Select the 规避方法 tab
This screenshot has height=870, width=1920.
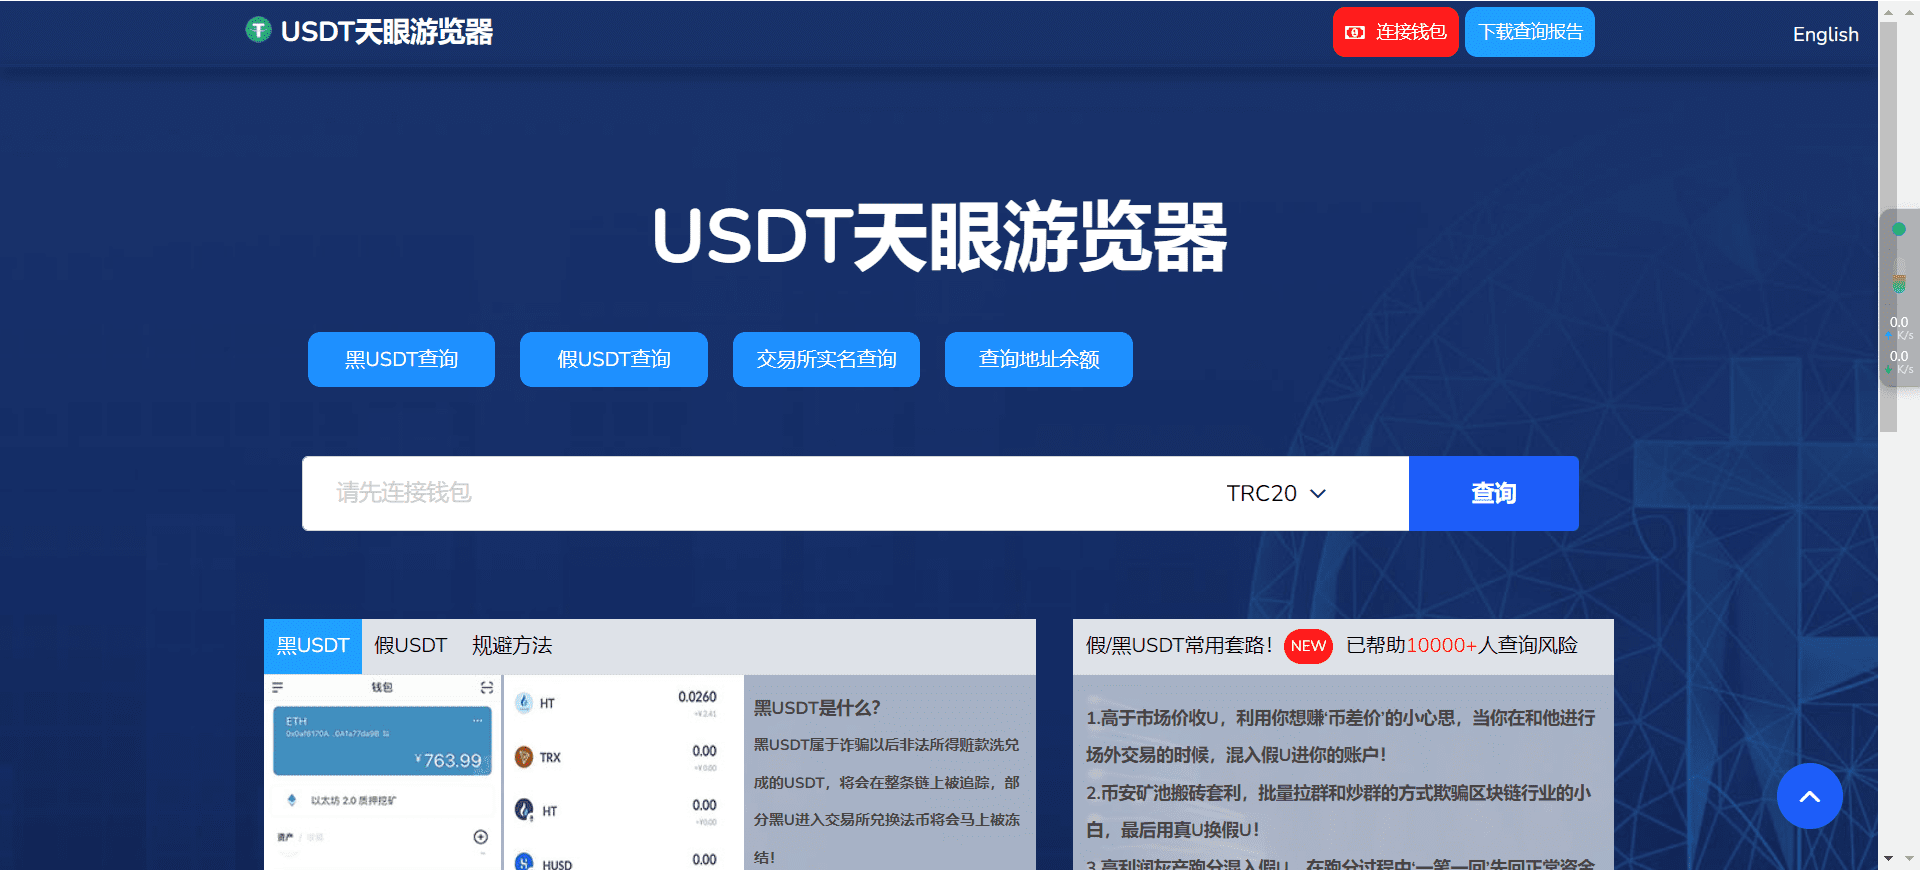click(x=512, y=646)
